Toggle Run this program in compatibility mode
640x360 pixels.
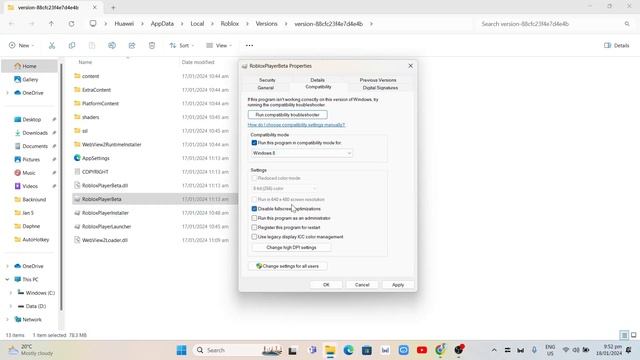[254, 143]
